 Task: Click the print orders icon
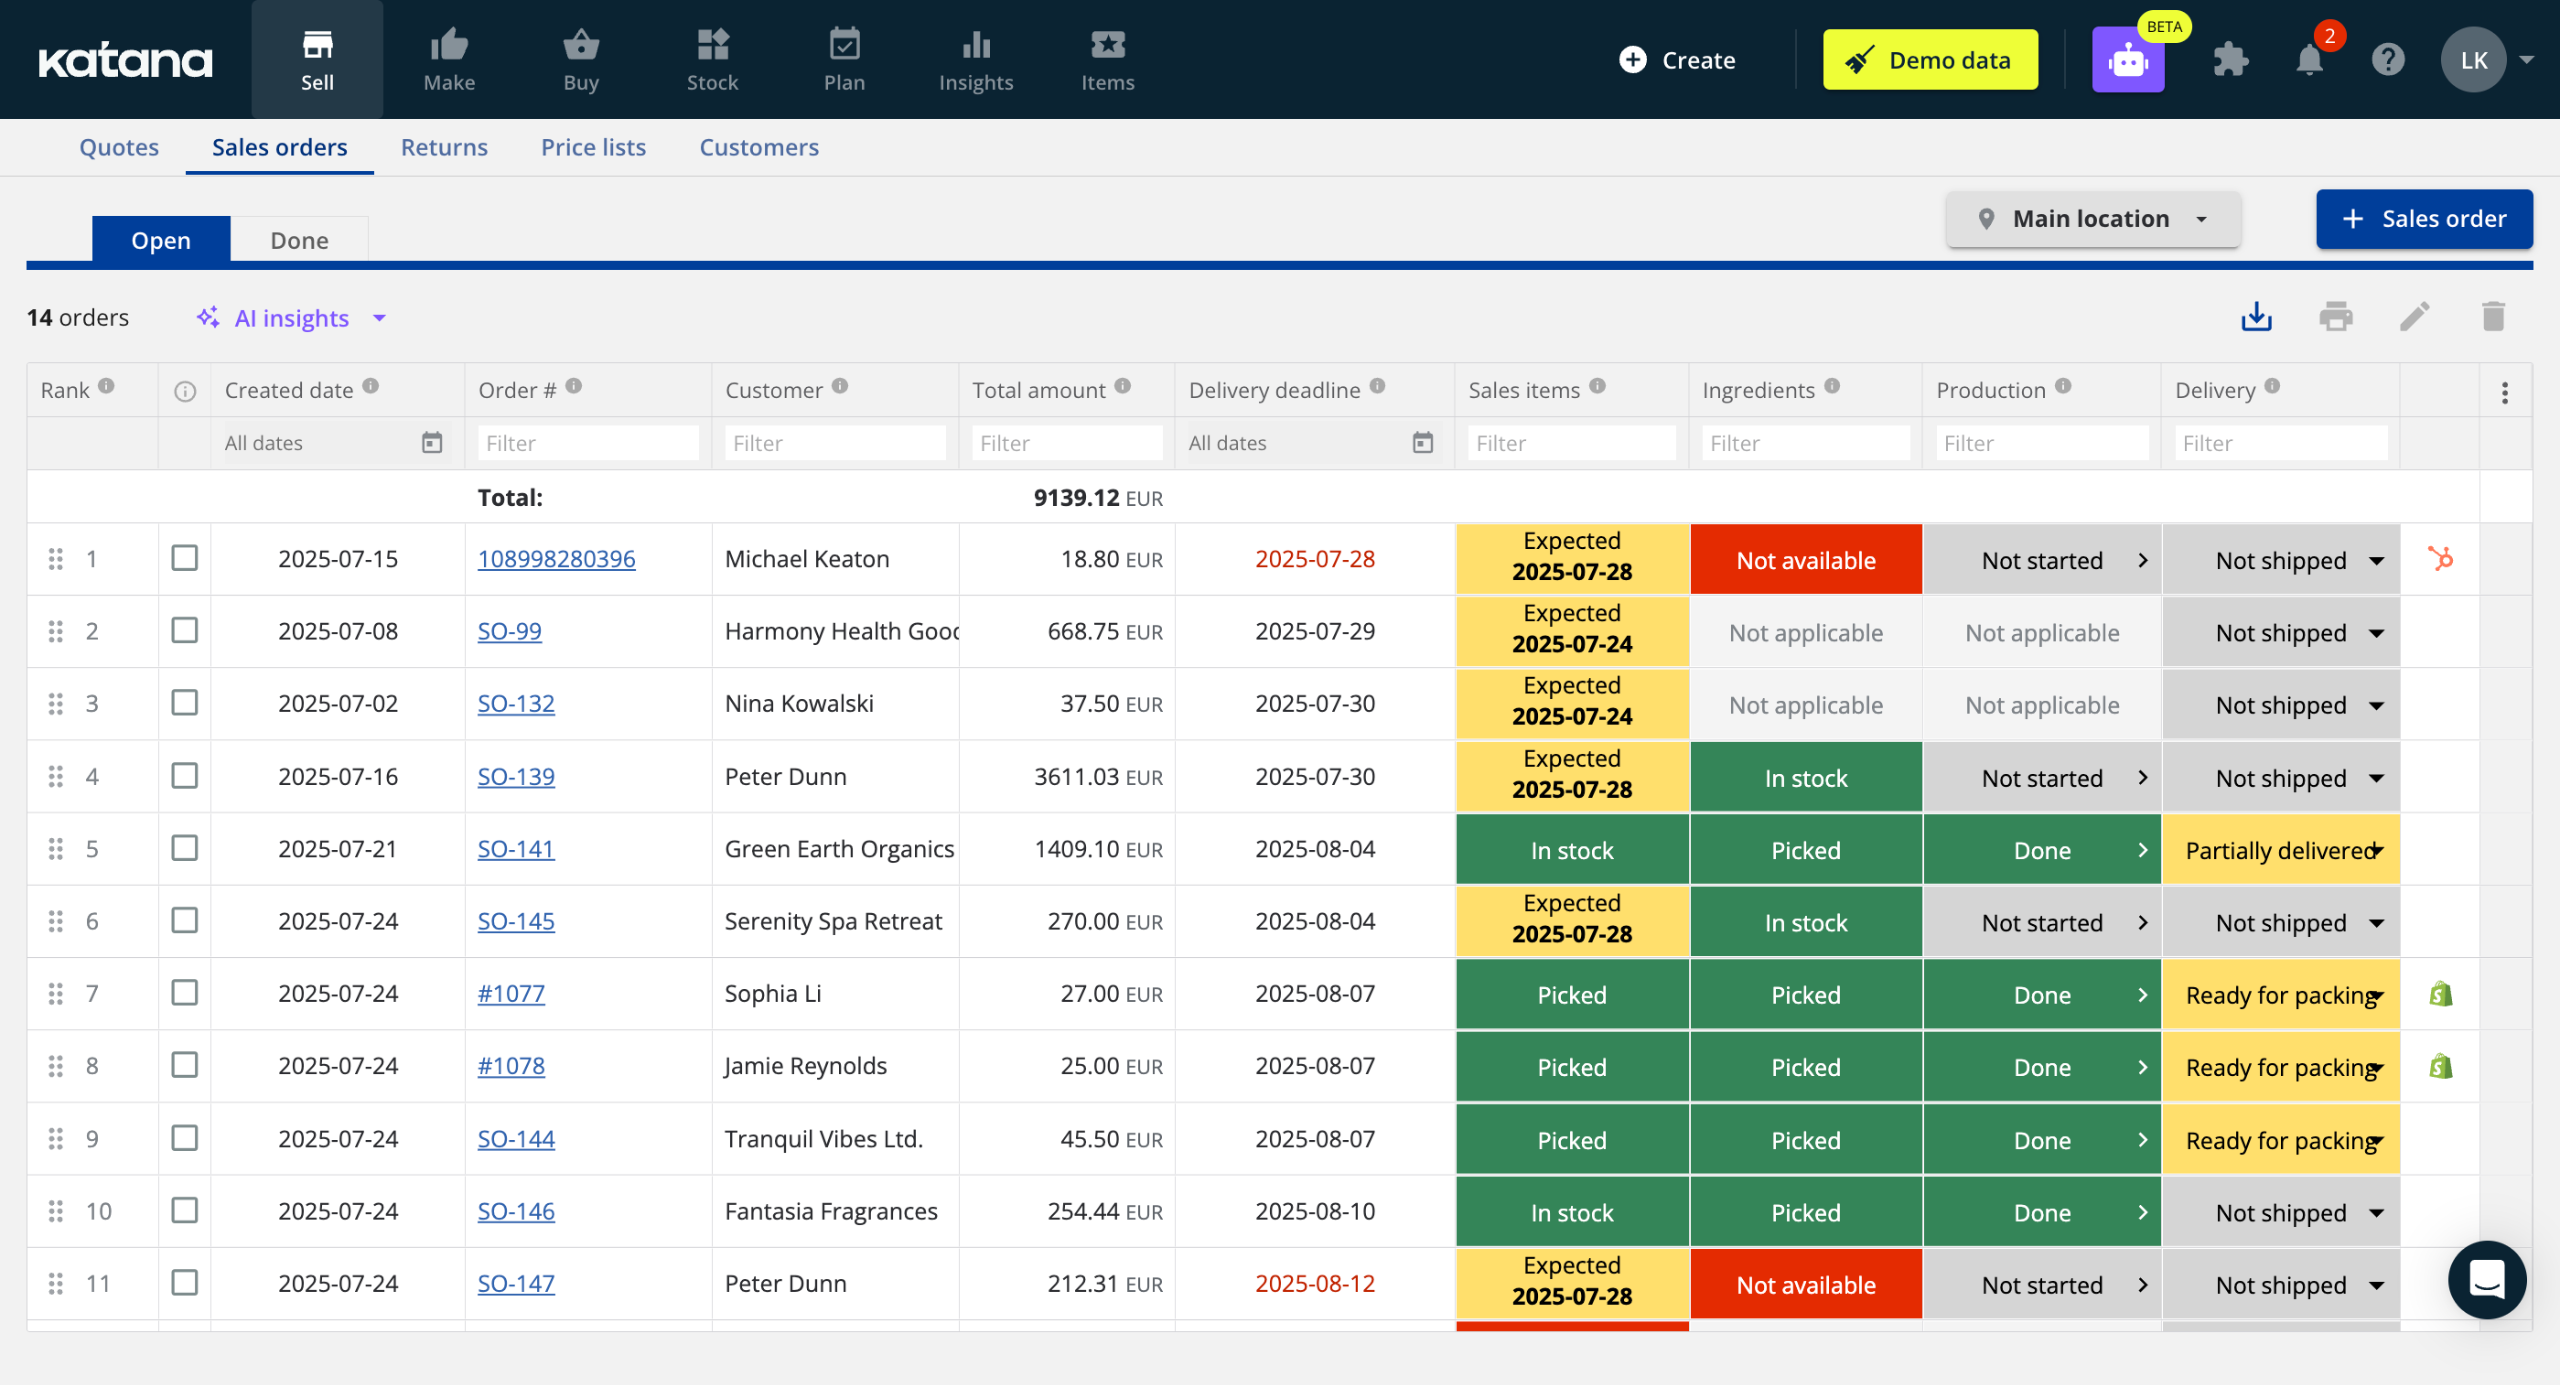click(x=2335, y=317)
